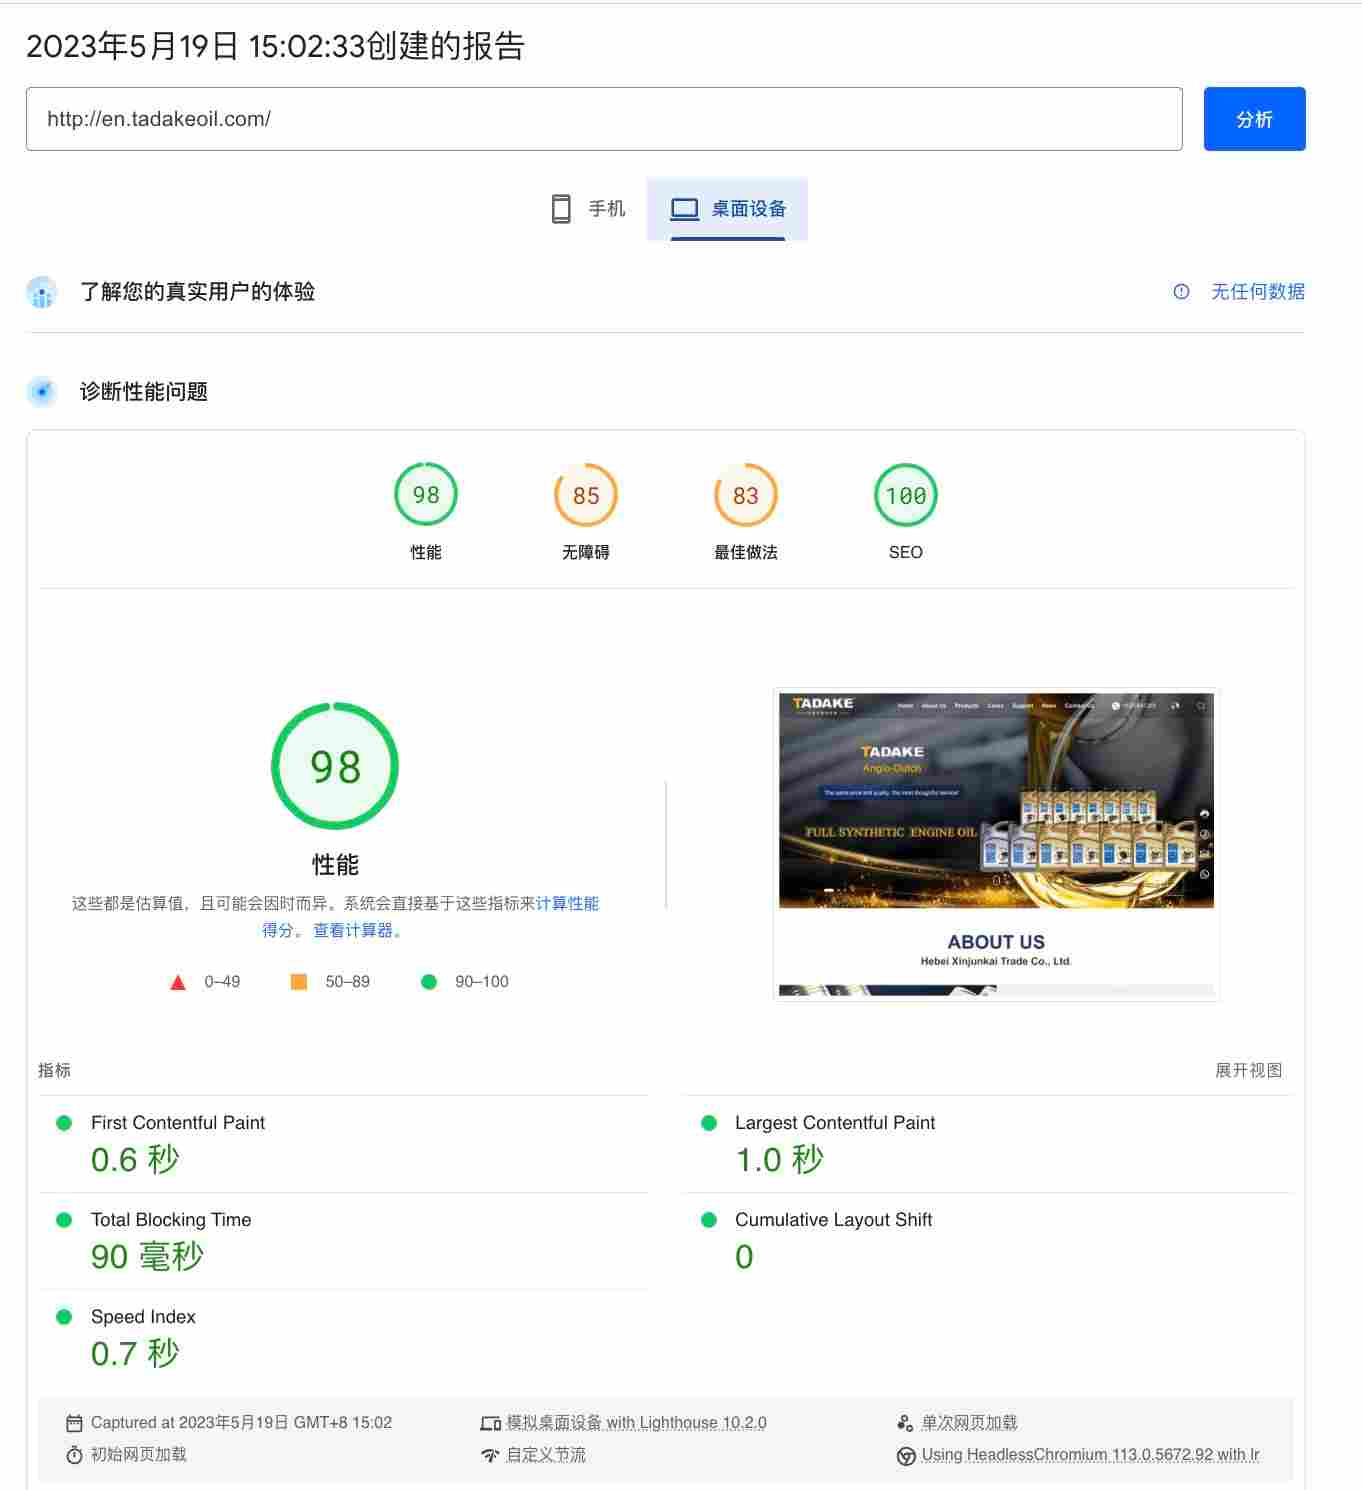Click the info icon beside 无任何数据
Viewport: 1362px width, 1490px height.
[x=1181, y=292]
